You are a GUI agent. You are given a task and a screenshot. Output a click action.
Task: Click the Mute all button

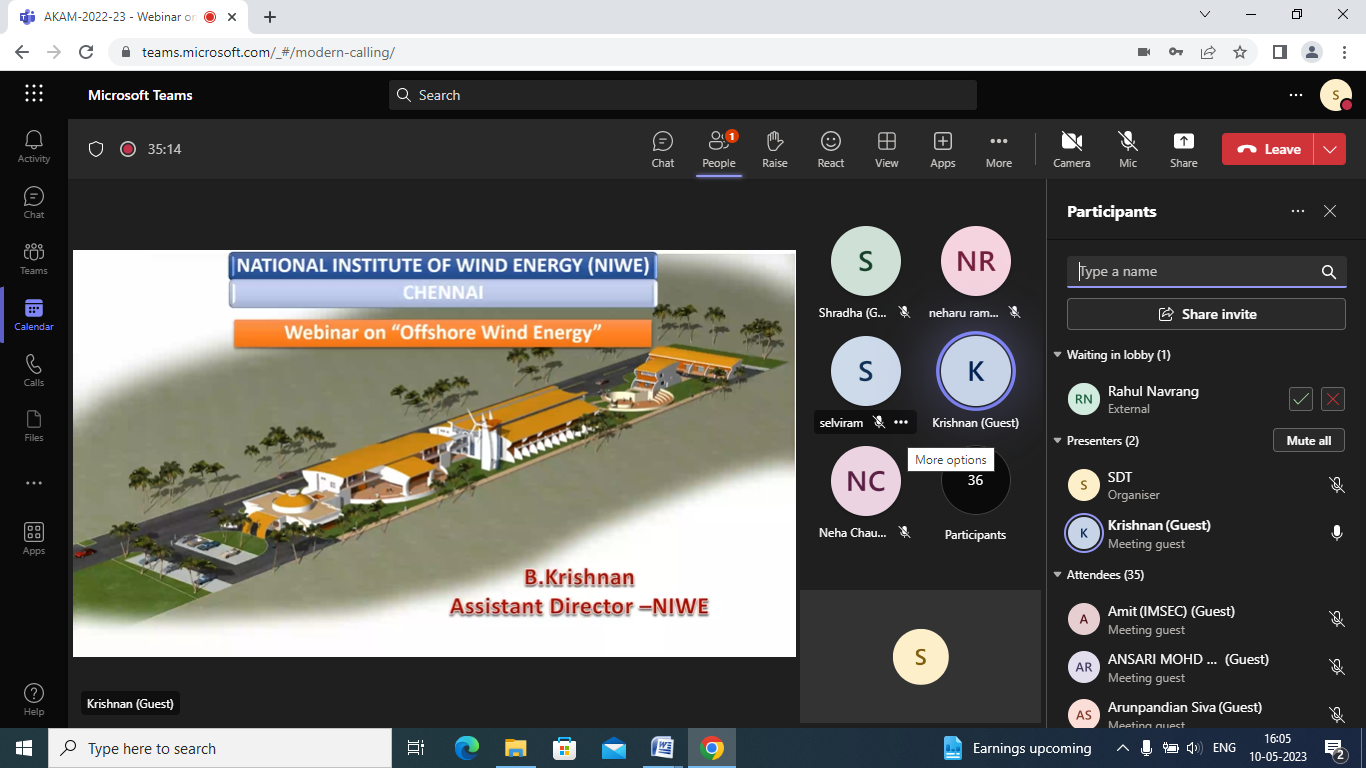coord(1308,441)
